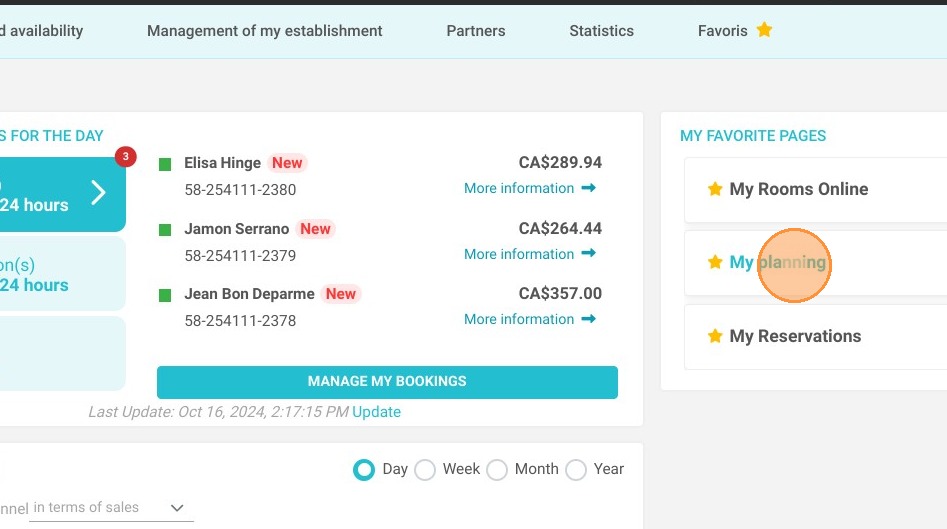This screenshot has width=947, height=529.
Task: Click the New badge next to Jean Bon Deparme
Action: click(341, 294)
